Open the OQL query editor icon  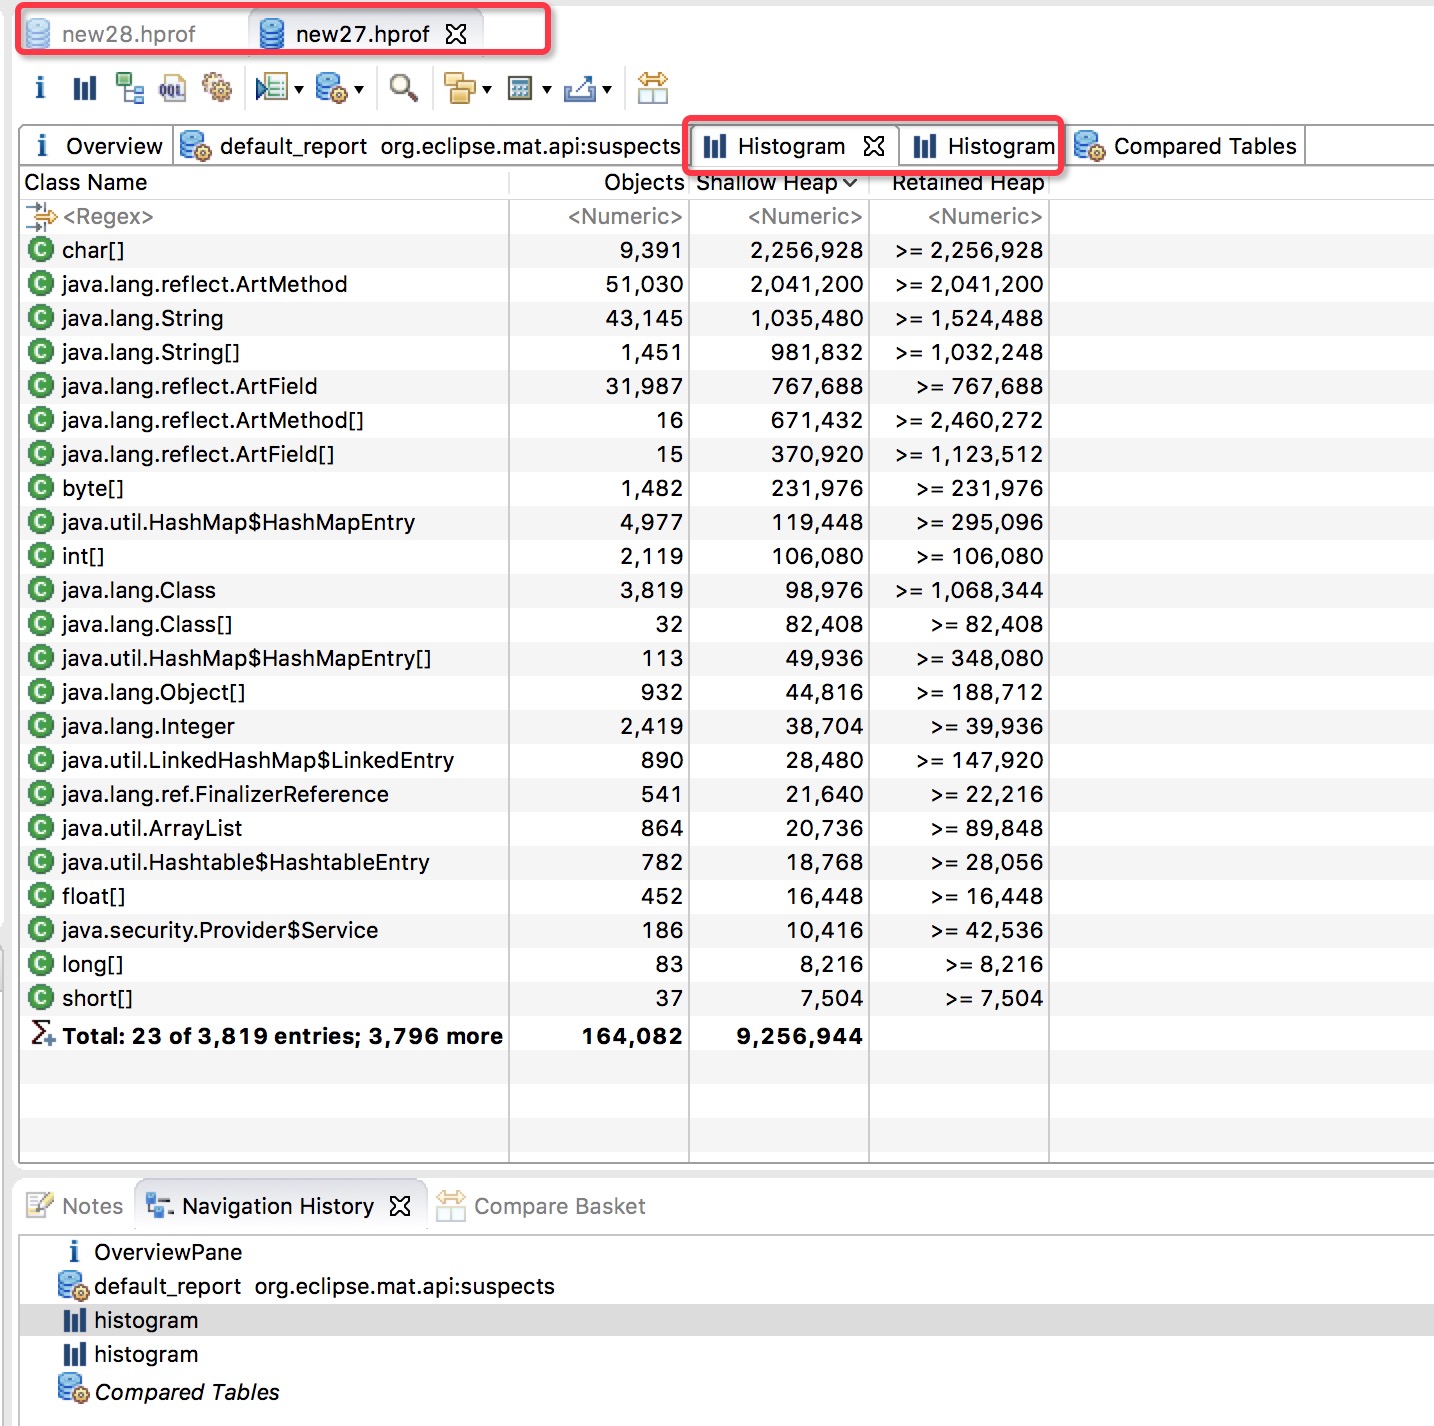point(172,88)
